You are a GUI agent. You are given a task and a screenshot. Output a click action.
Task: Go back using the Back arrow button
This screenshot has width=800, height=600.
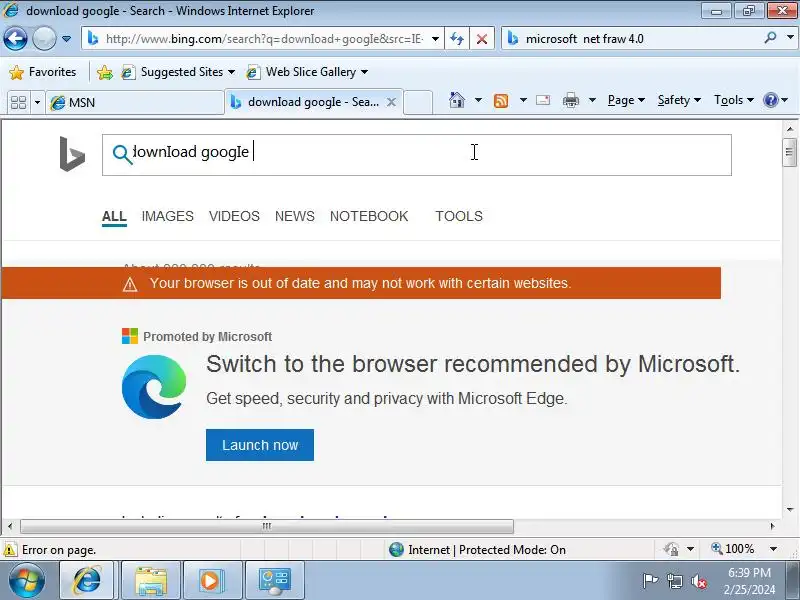coord(15,39)
